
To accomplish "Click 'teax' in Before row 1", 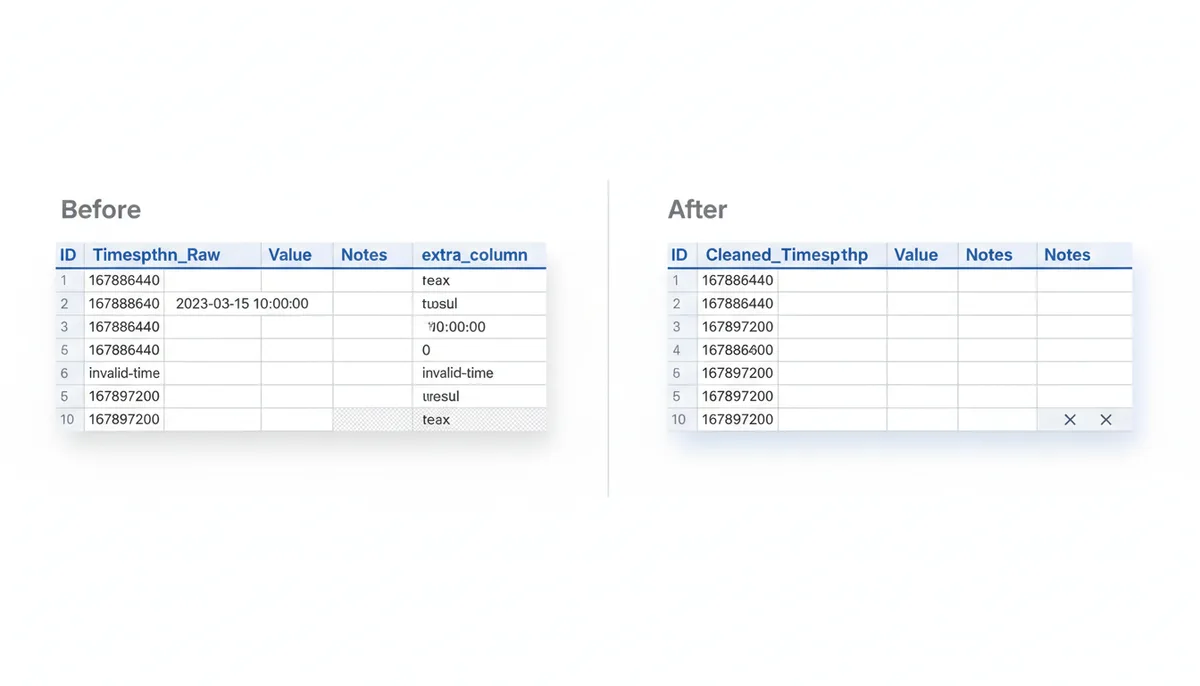I will 436,281.
